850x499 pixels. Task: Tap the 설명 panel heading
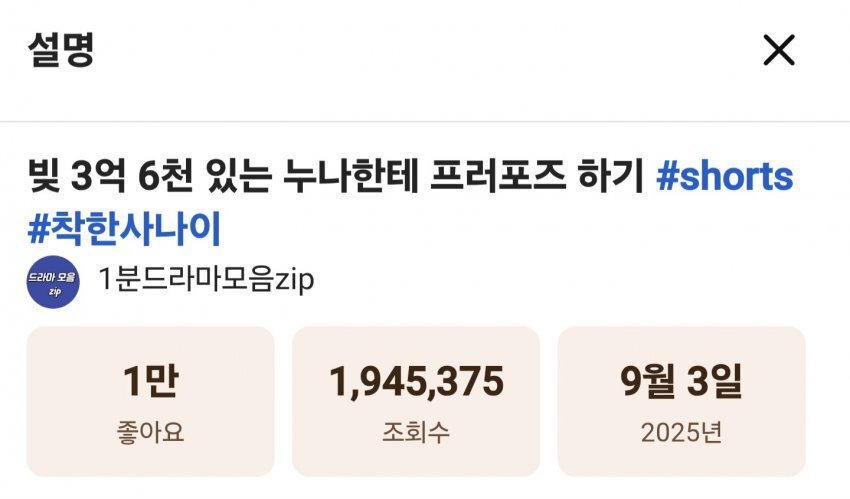tap(60, 50)
